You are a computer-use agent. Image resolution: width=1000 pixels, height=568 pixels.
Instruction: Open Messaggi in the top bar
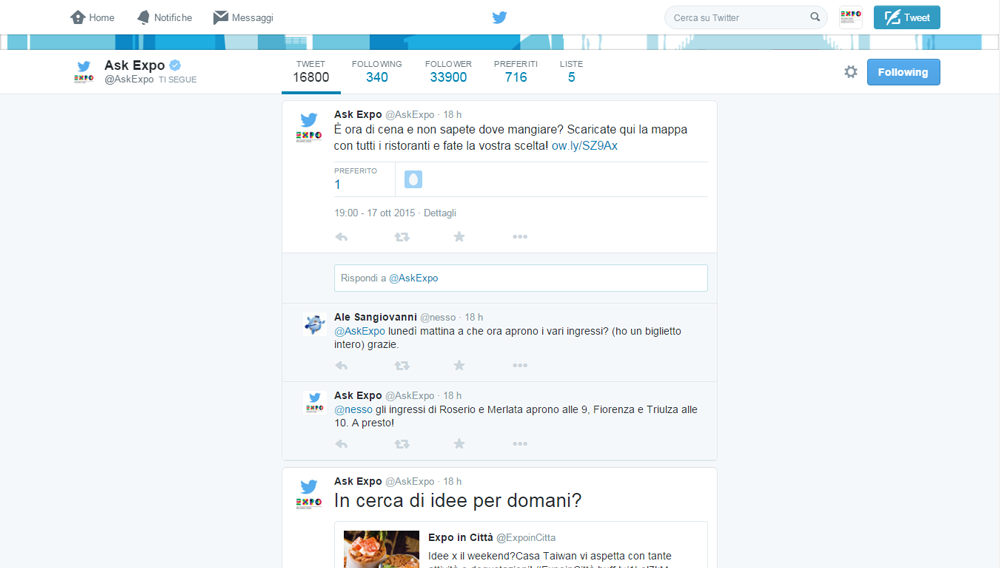point(243,17)
